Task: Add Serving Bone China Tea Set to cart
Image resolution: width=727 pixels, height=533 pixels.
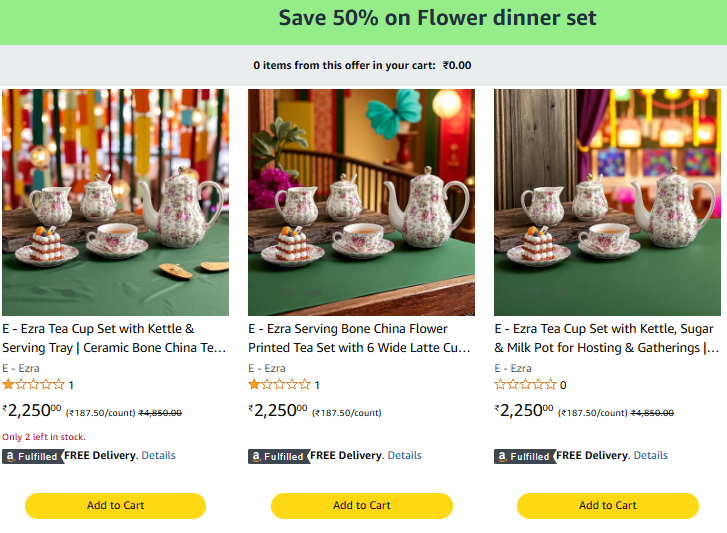Action: [x=361, y=506]
